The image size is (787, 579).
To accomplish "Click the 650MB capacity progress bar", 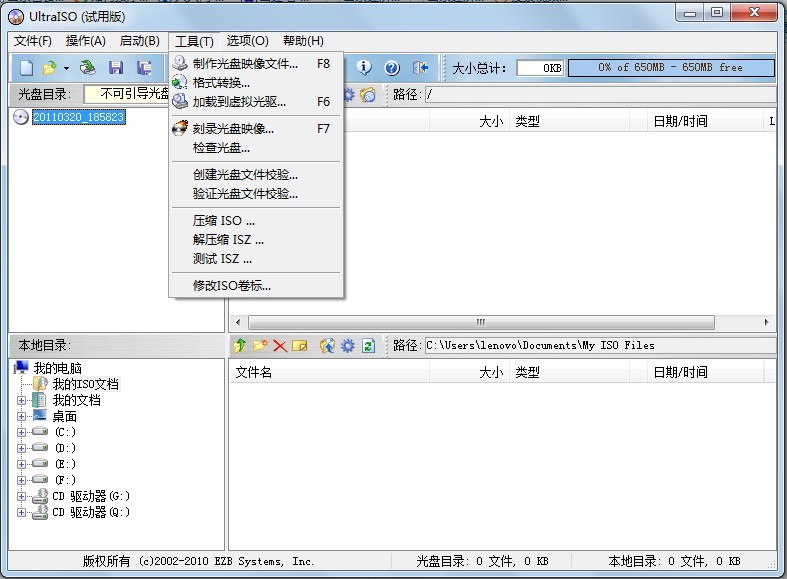I will point(670,68).
